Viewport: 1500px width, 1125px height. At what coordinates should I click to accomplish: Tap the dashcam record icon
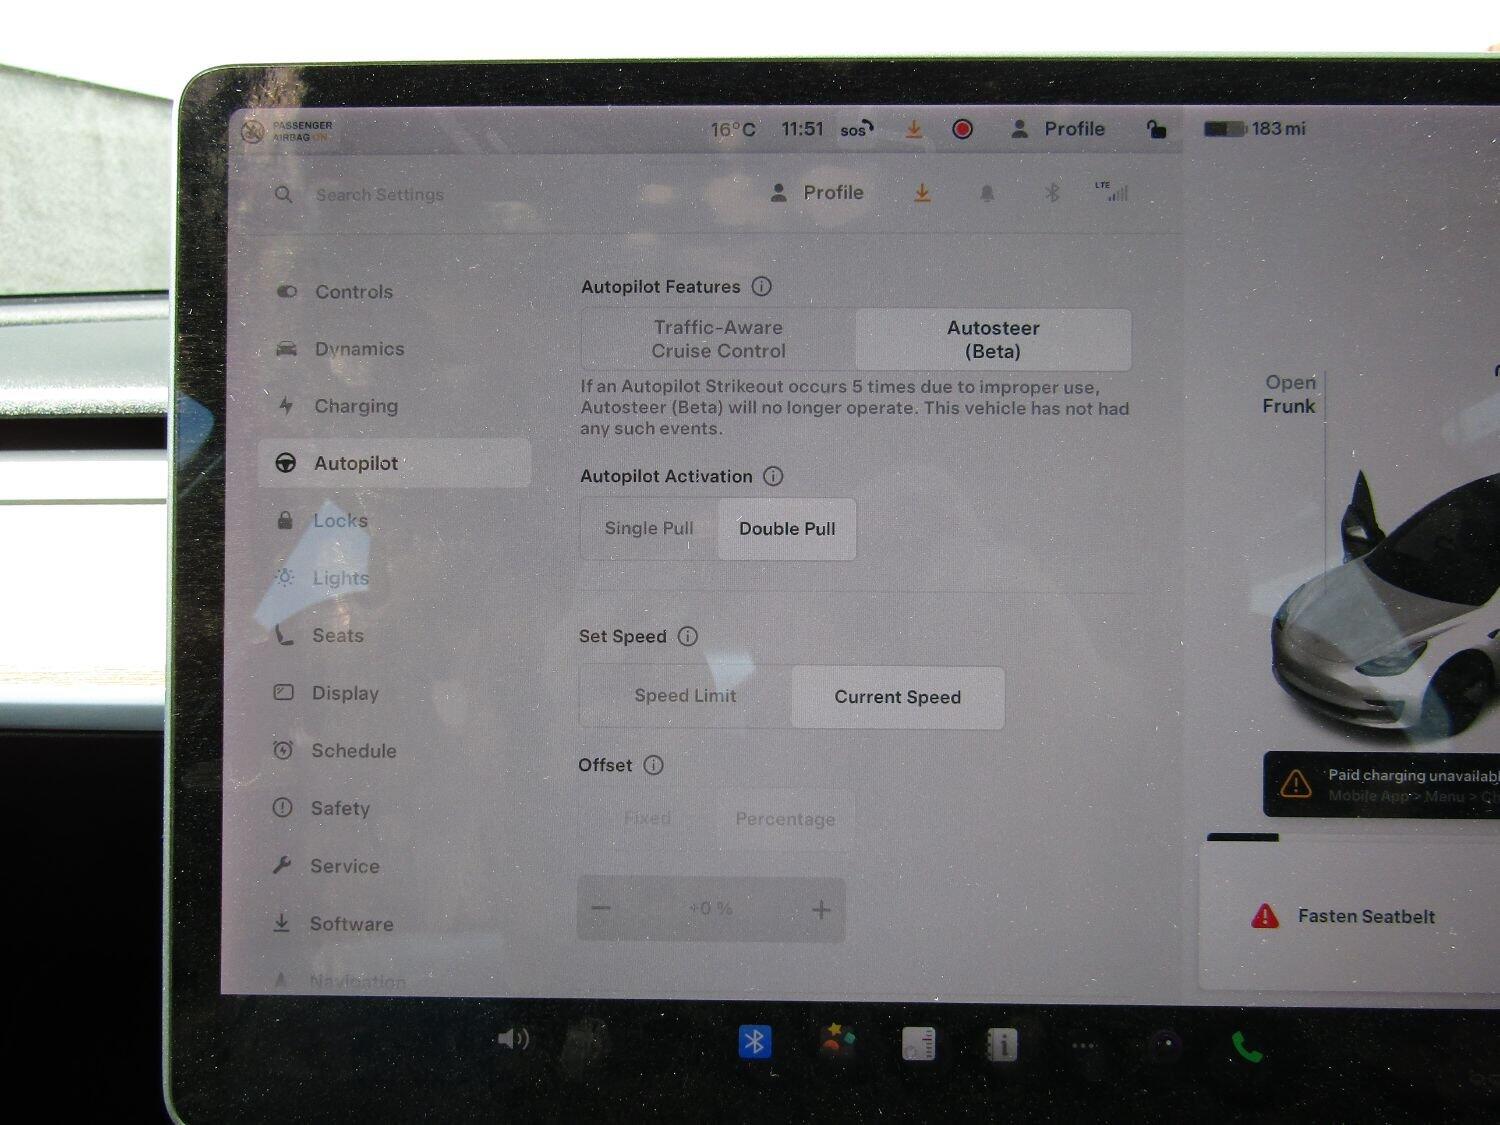962,129
